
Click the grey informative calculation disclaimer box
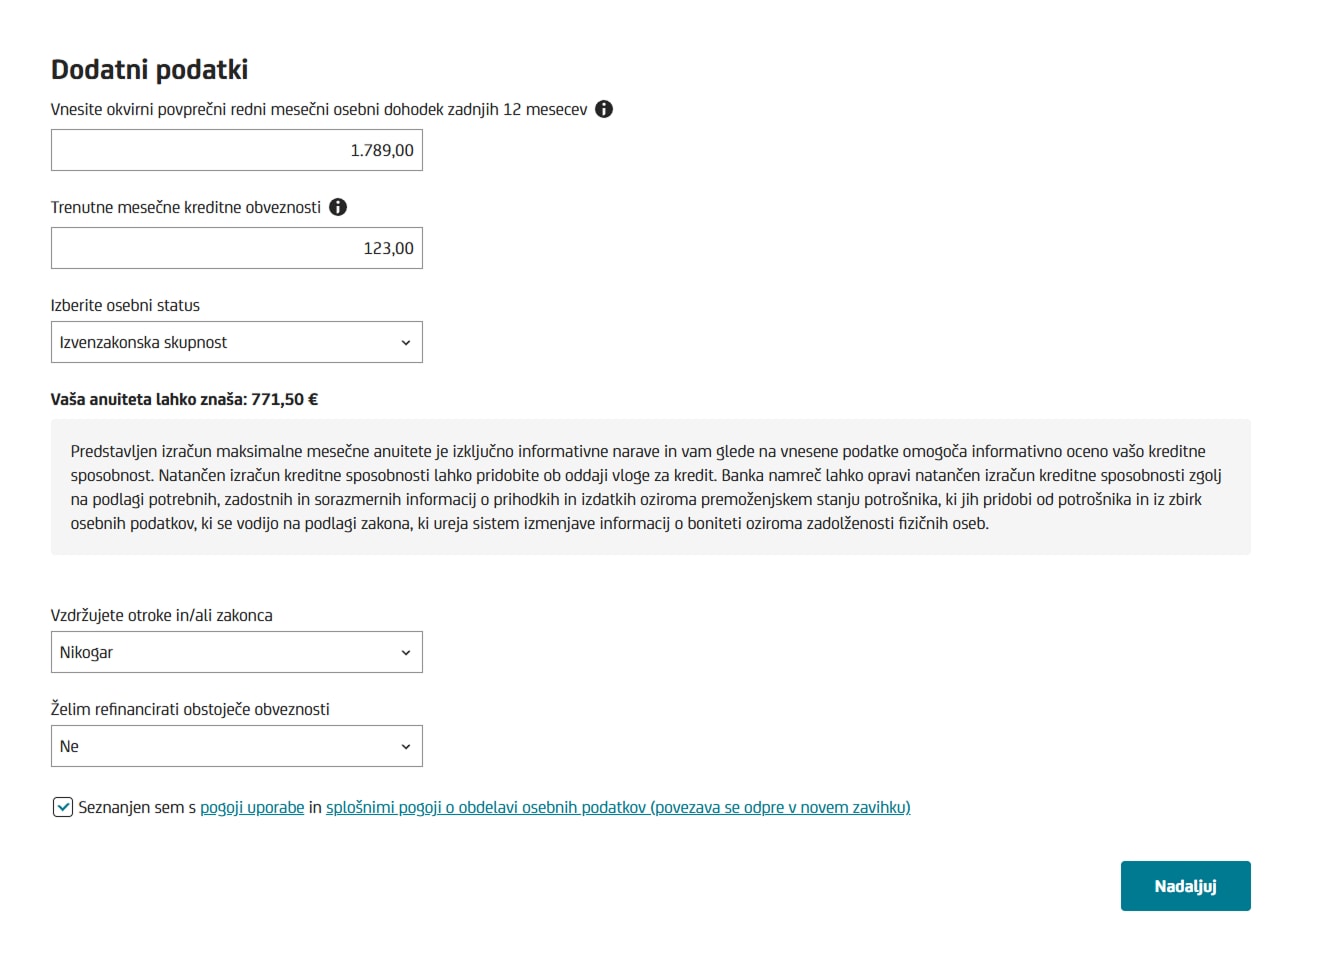pyautogui.click(x=650, y=487)
